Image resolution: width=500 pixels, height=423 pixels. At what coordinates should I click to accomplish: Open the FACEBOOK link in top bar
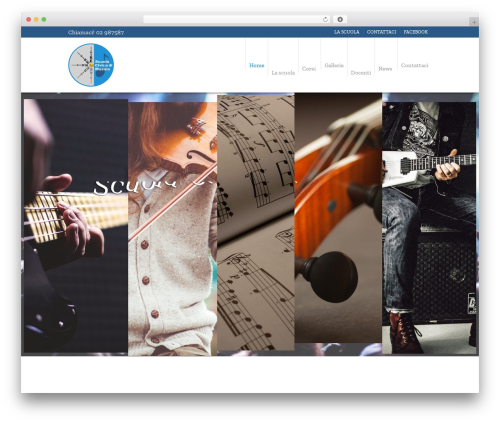[x=416, y=32]
